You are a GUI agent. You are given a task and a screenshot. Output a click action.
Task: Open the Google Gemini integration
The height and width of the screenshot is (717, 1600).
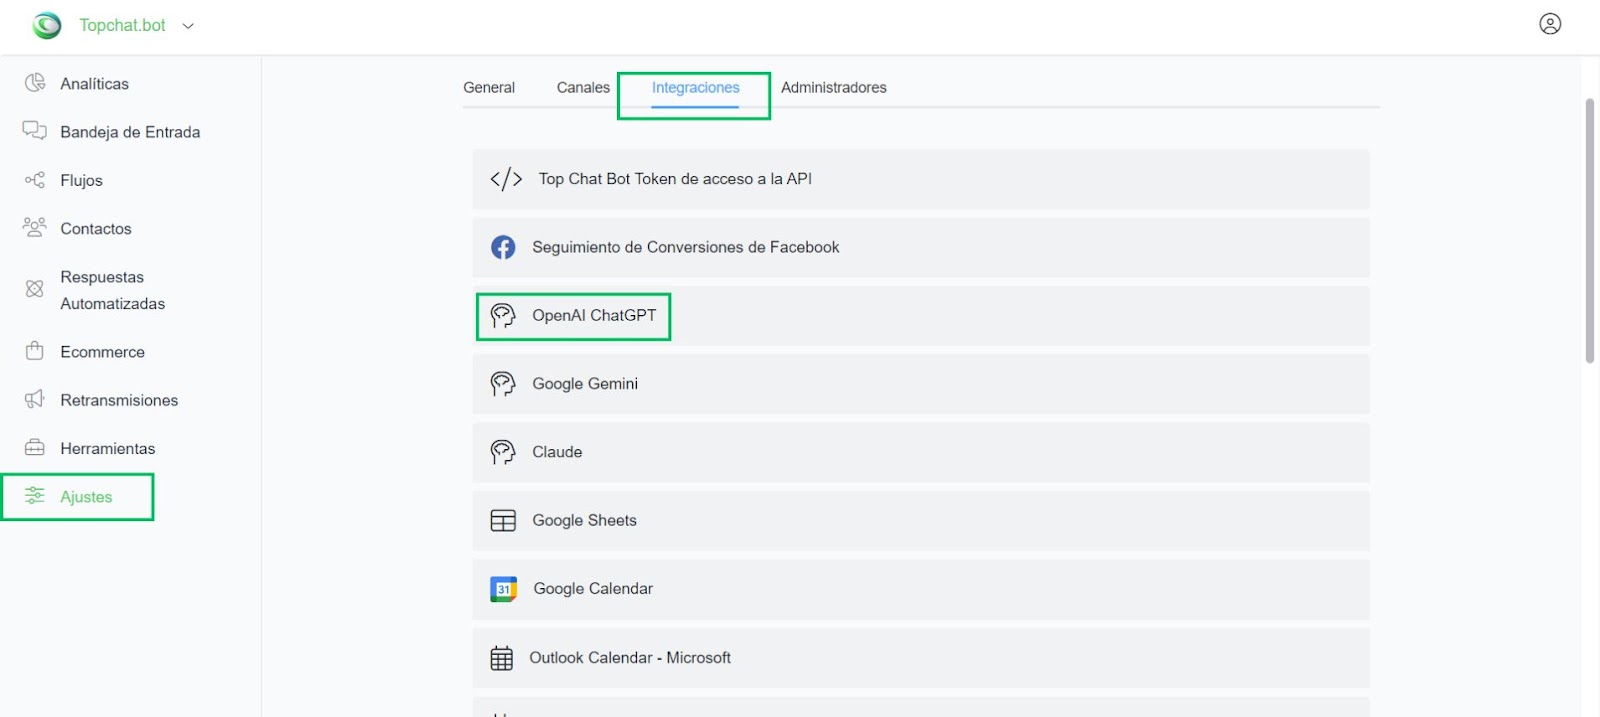921,384
